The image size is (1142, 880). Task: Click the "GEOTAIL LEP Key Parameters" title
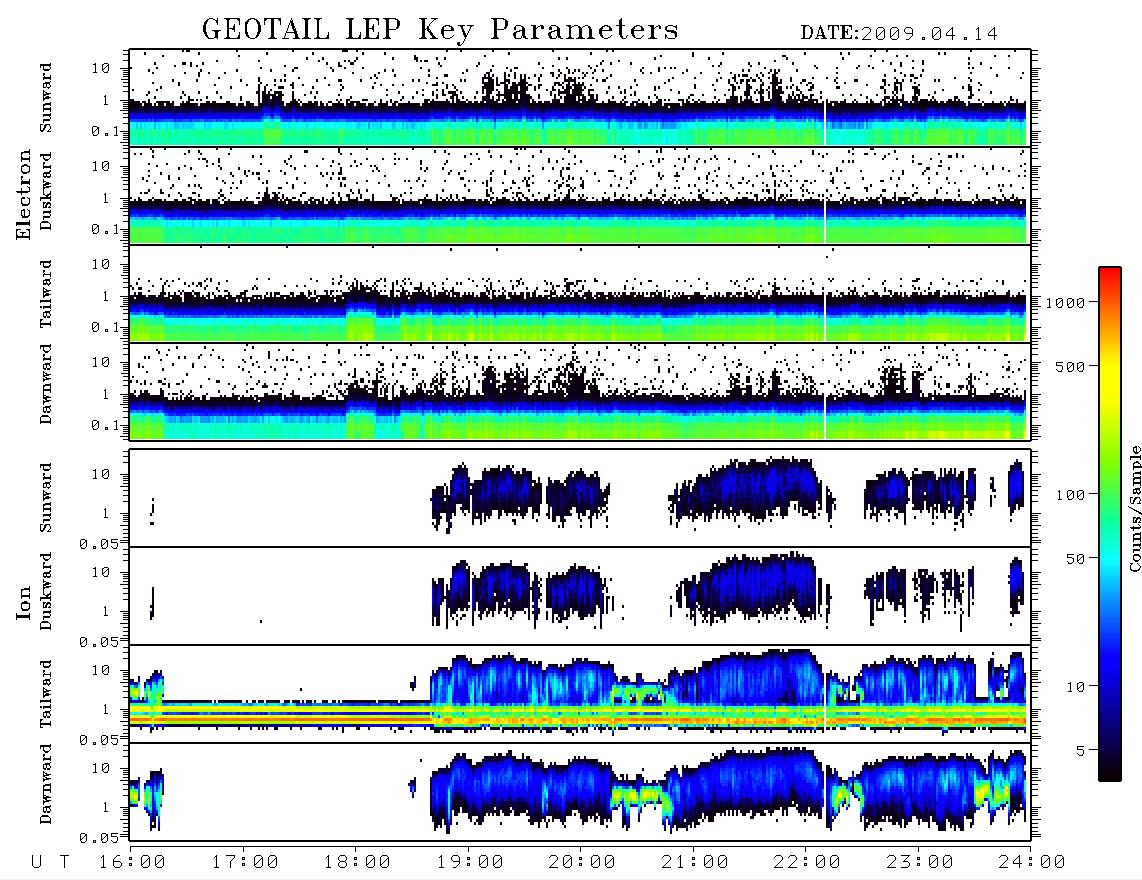[440, 30]
